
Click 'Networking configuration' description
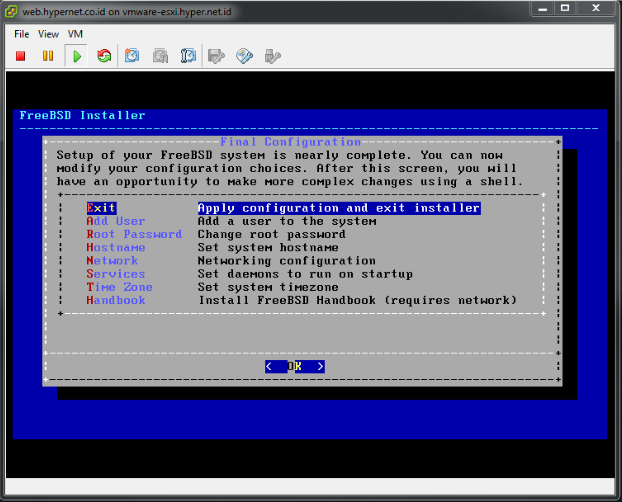pos(287,260)
